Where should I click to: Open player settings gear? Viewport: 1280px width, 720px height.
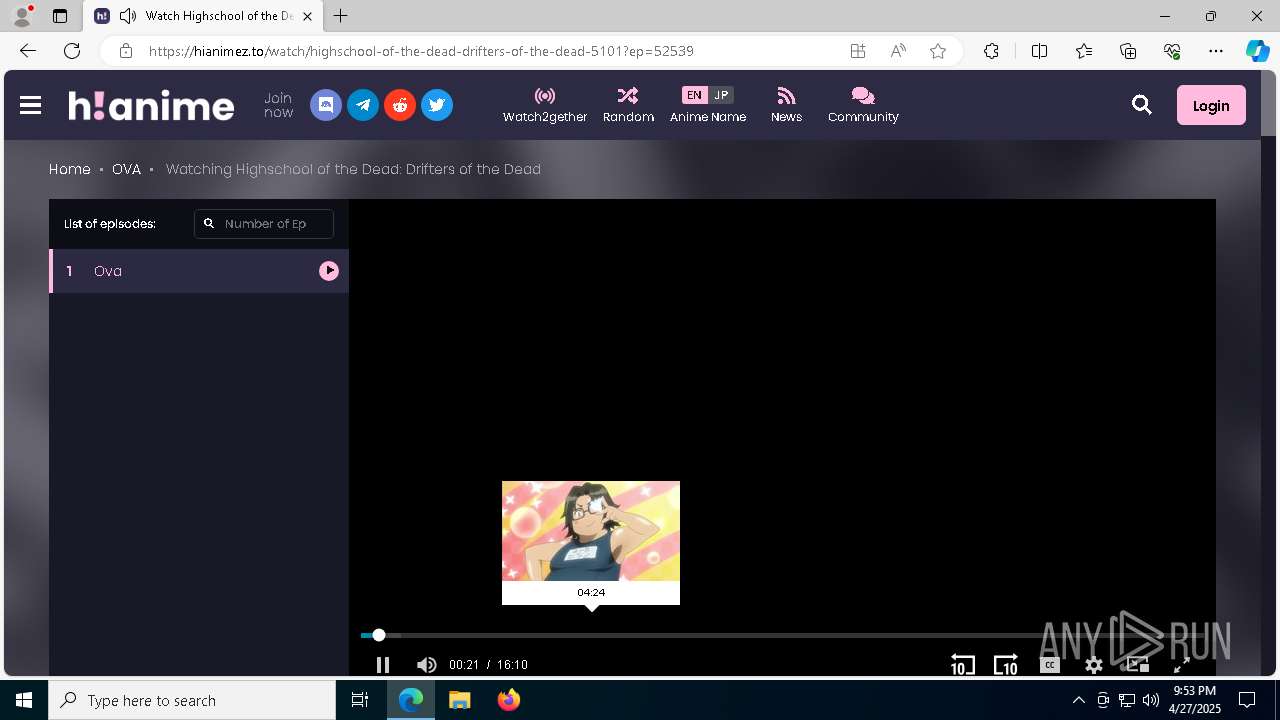[x=1094, y=665]
